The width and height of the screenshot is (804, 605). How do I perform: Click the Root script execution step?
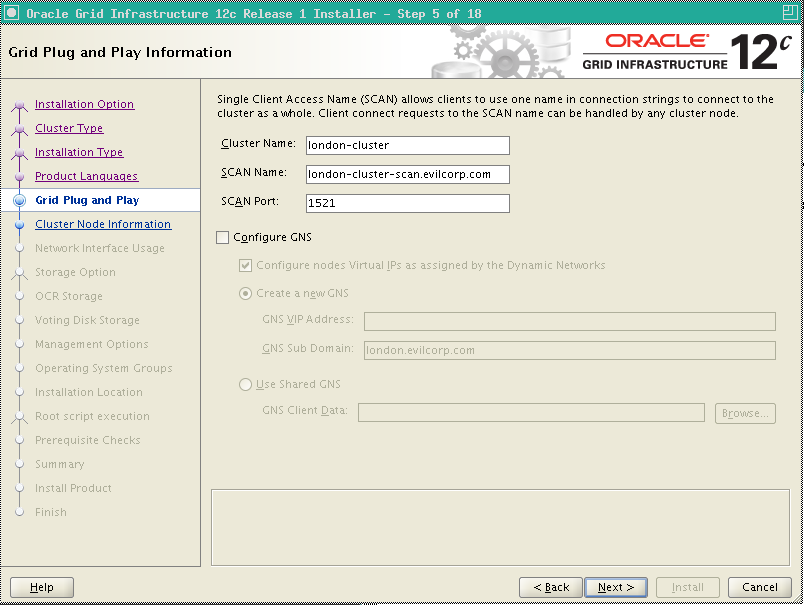(92, 416)
